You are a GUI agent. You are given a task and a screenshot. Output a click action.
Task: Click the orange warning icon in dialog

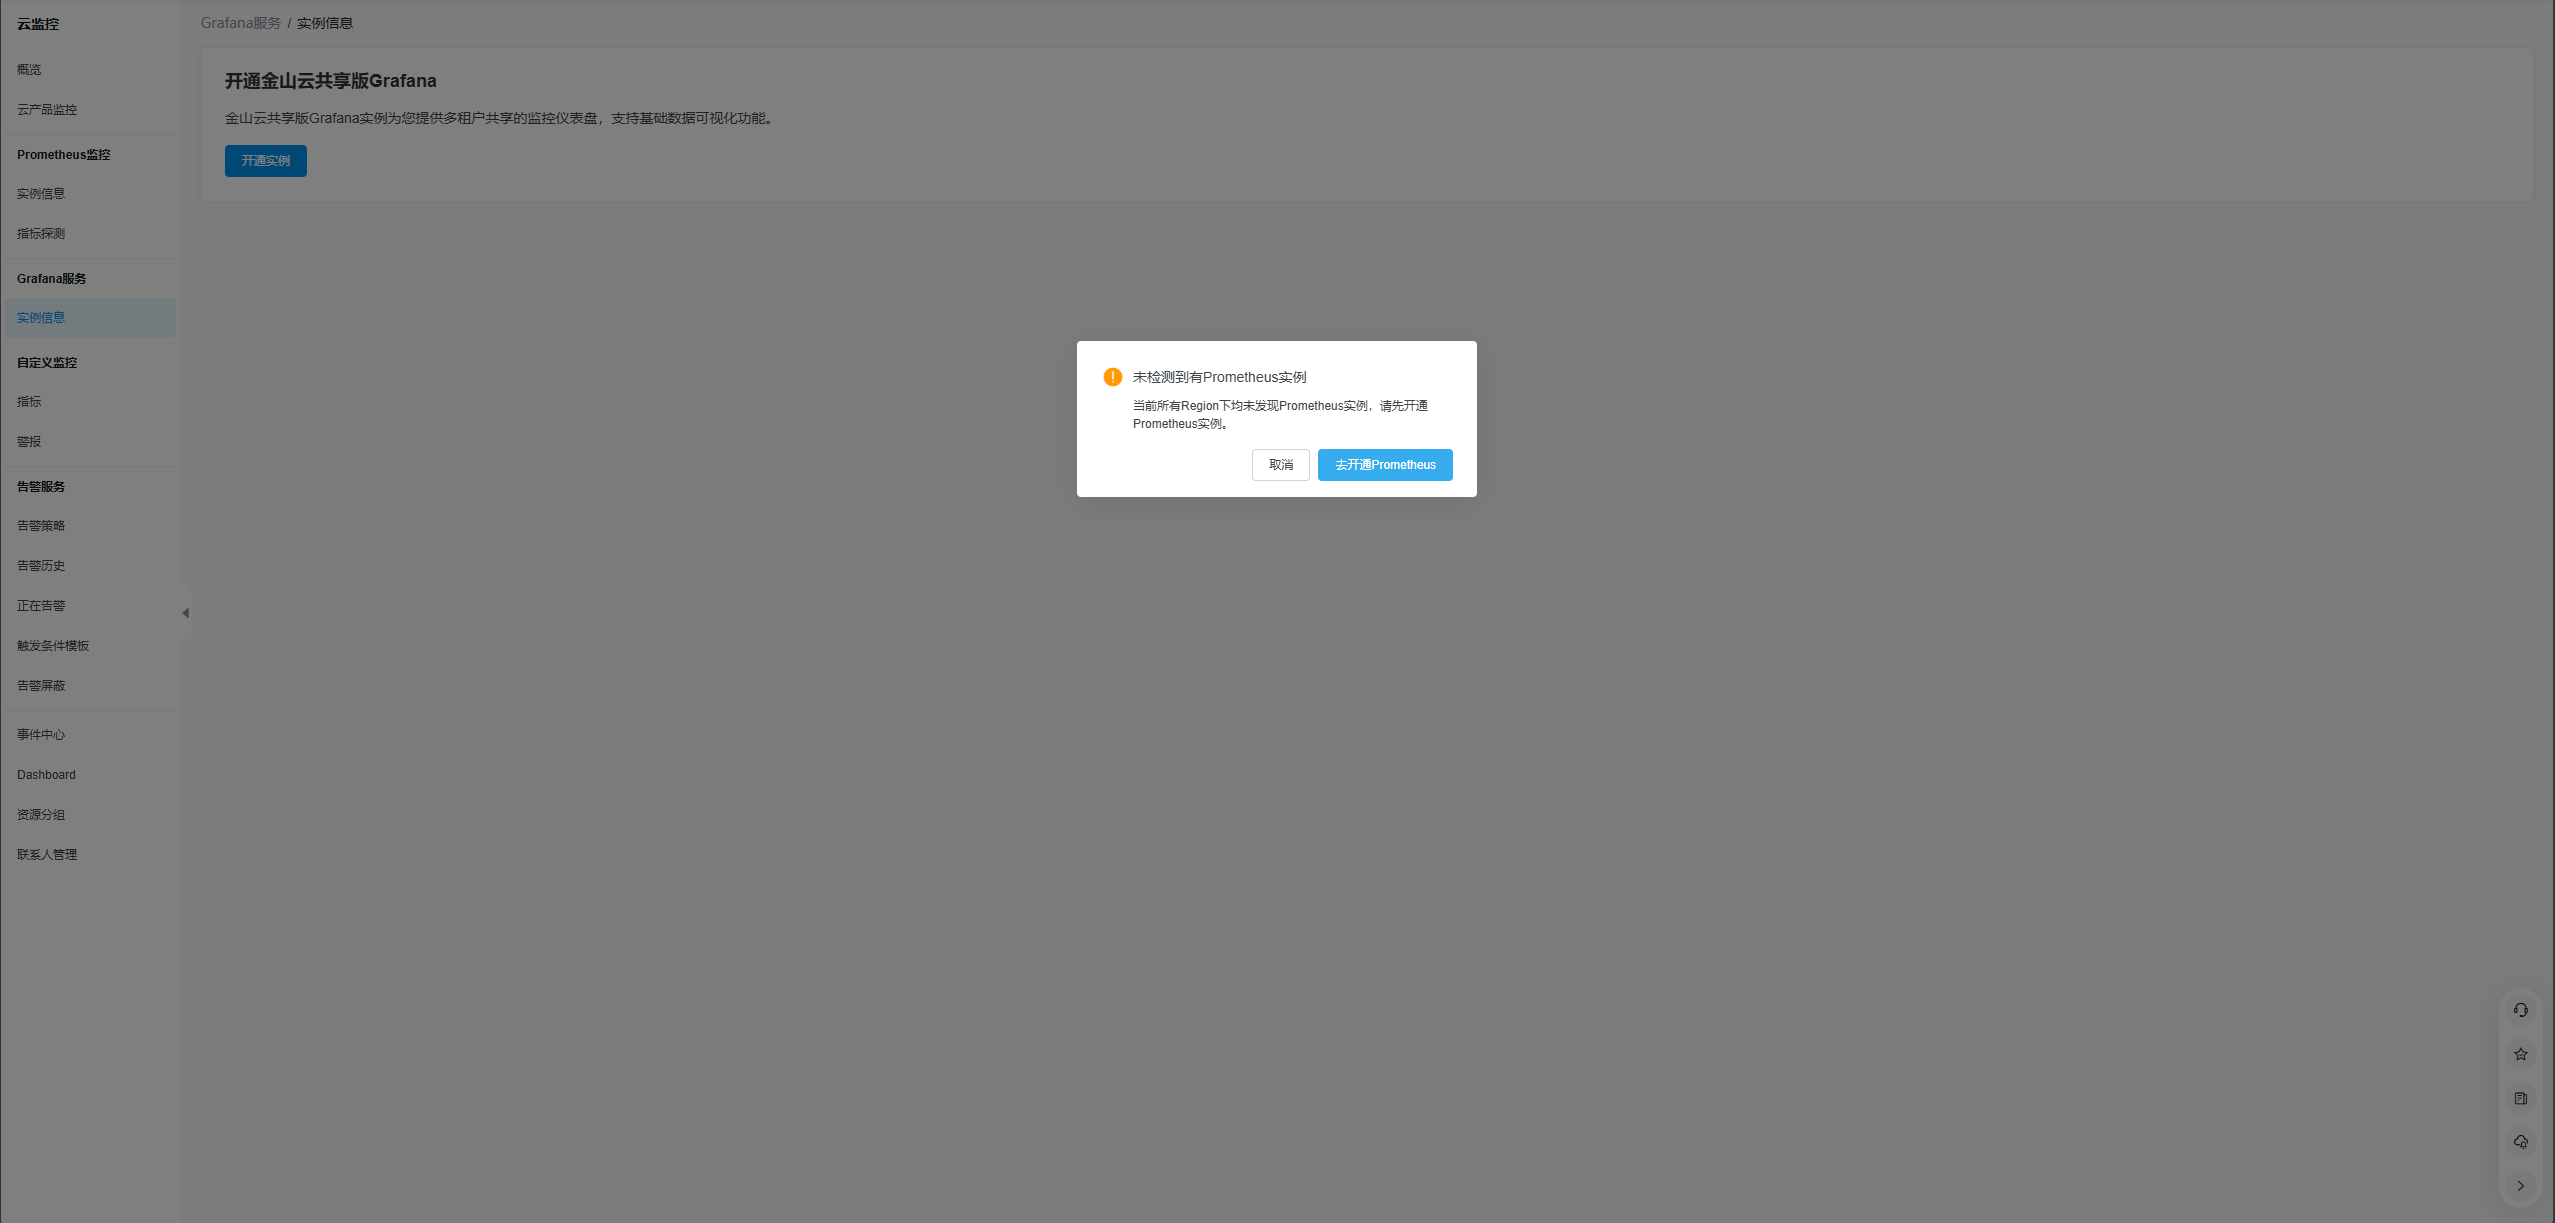1112,377
